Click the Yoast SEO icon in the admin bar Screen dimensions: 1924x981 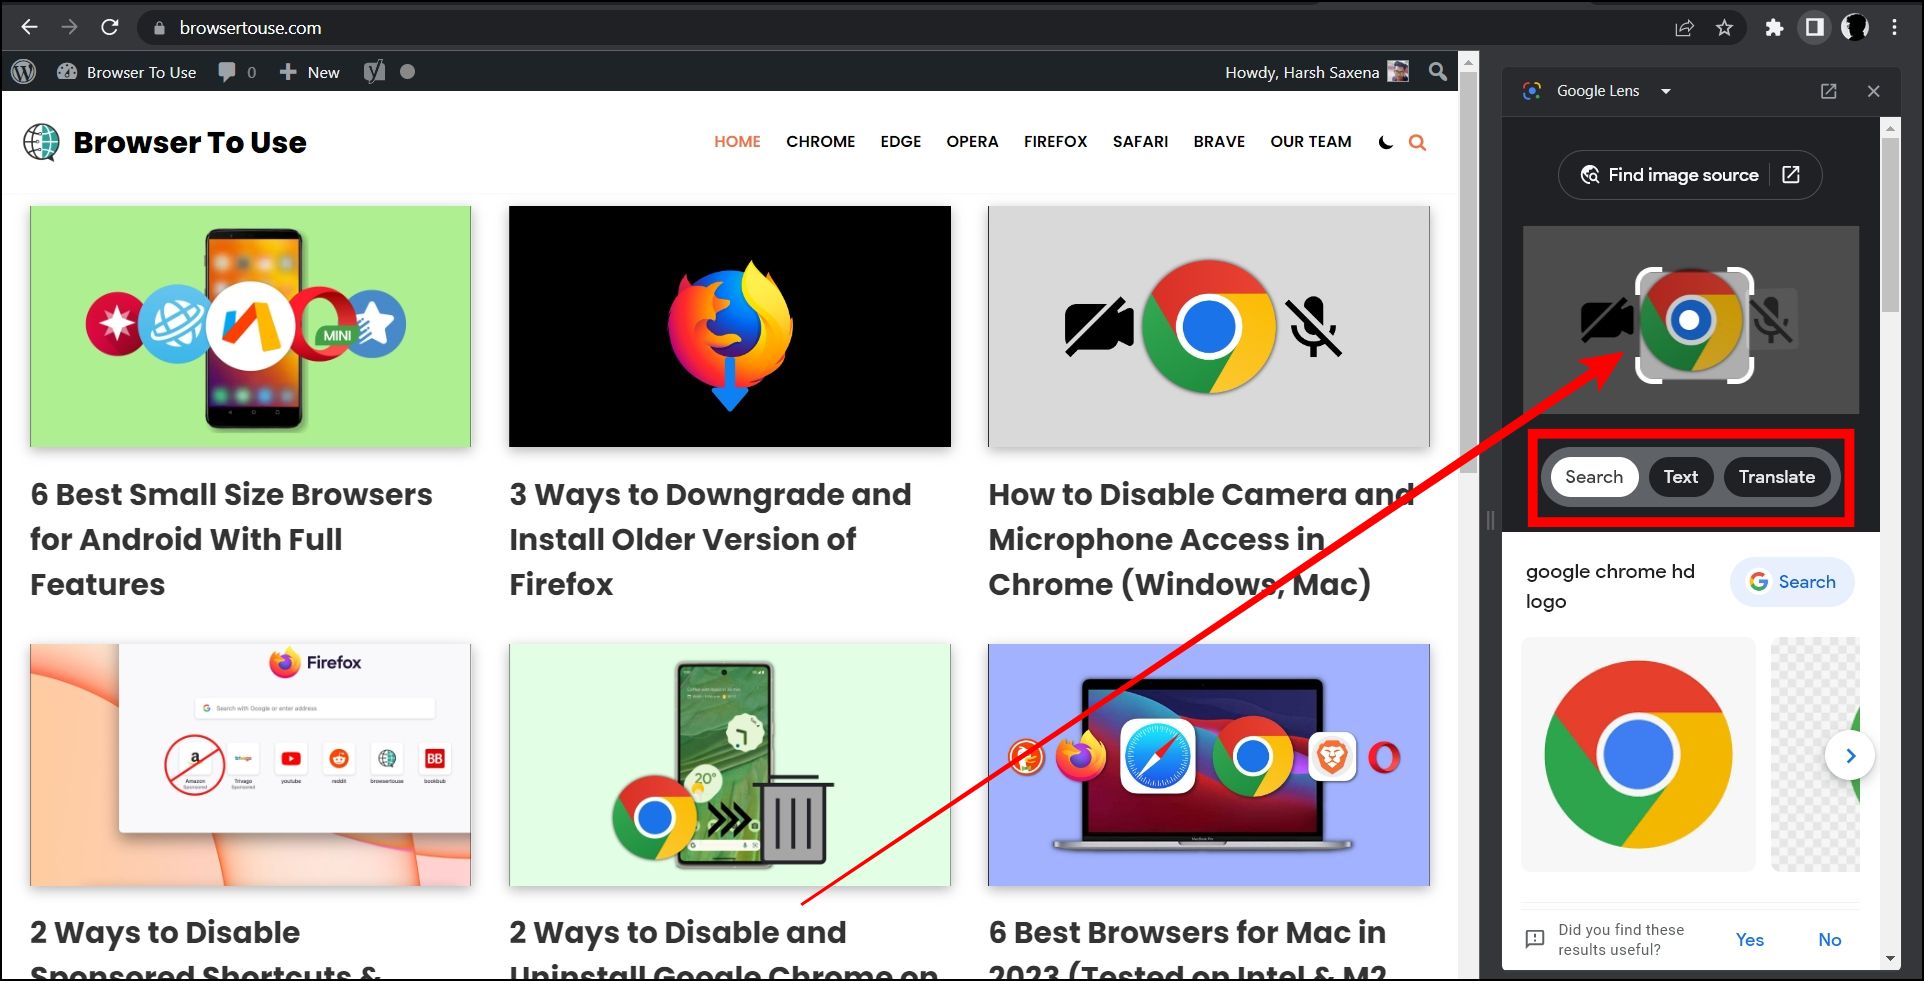pyautogui.click(x=374, y=72)
